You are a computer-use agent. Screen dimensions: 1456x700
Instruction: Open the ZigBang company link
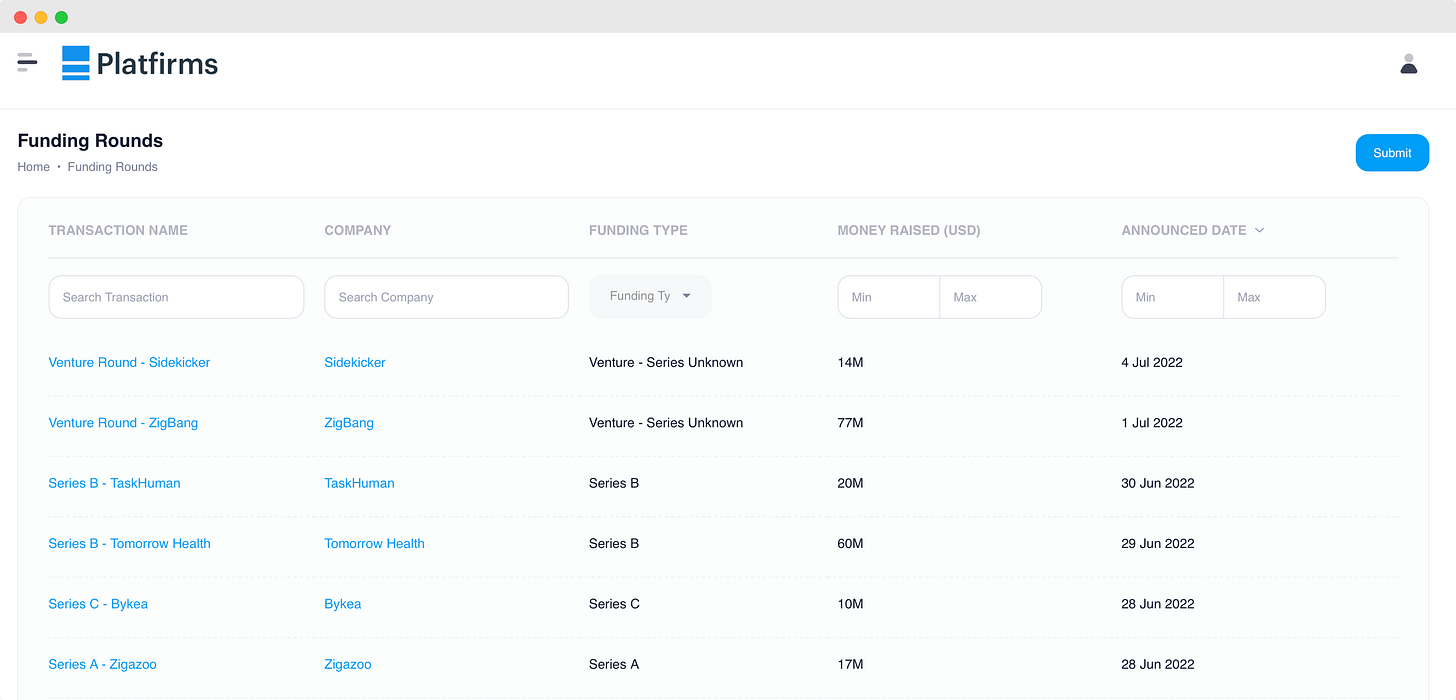[349, 423]
